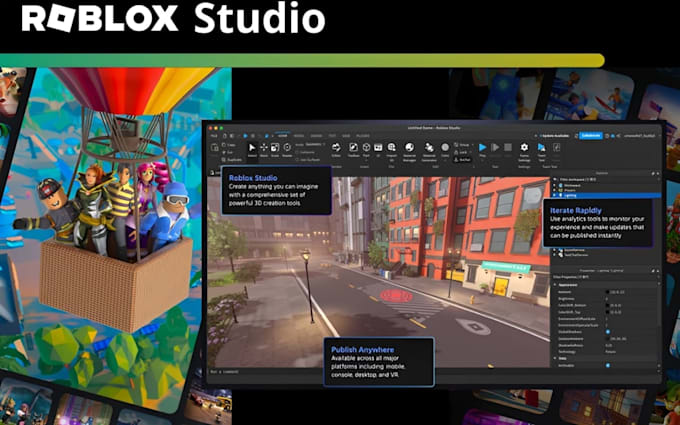680x425 pixels.
Task: Click the Paste clipboard icon
Action: [215, 148]
